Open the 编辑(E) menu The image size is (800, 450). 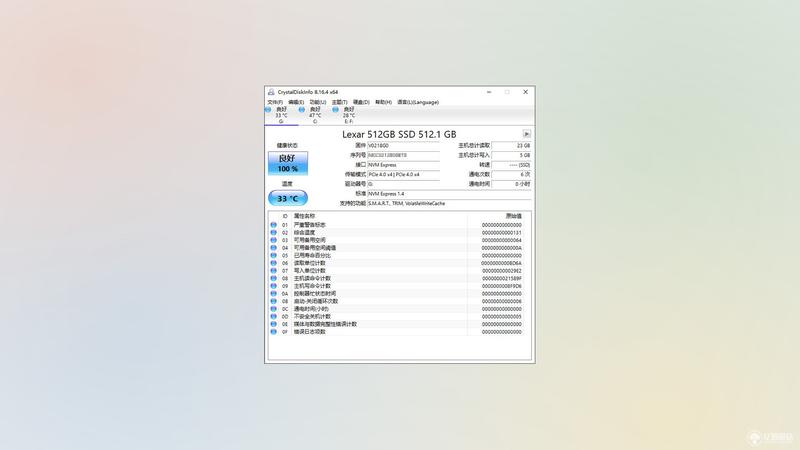point(296,102)
